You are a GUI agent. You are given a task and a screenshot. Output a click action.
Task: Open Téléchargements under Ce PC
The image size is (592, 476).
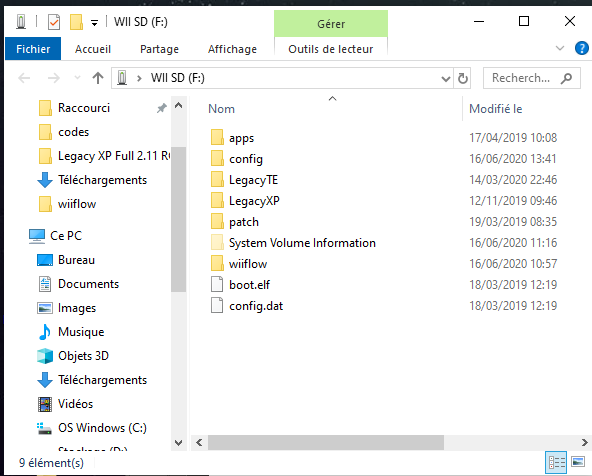point(102,380)
